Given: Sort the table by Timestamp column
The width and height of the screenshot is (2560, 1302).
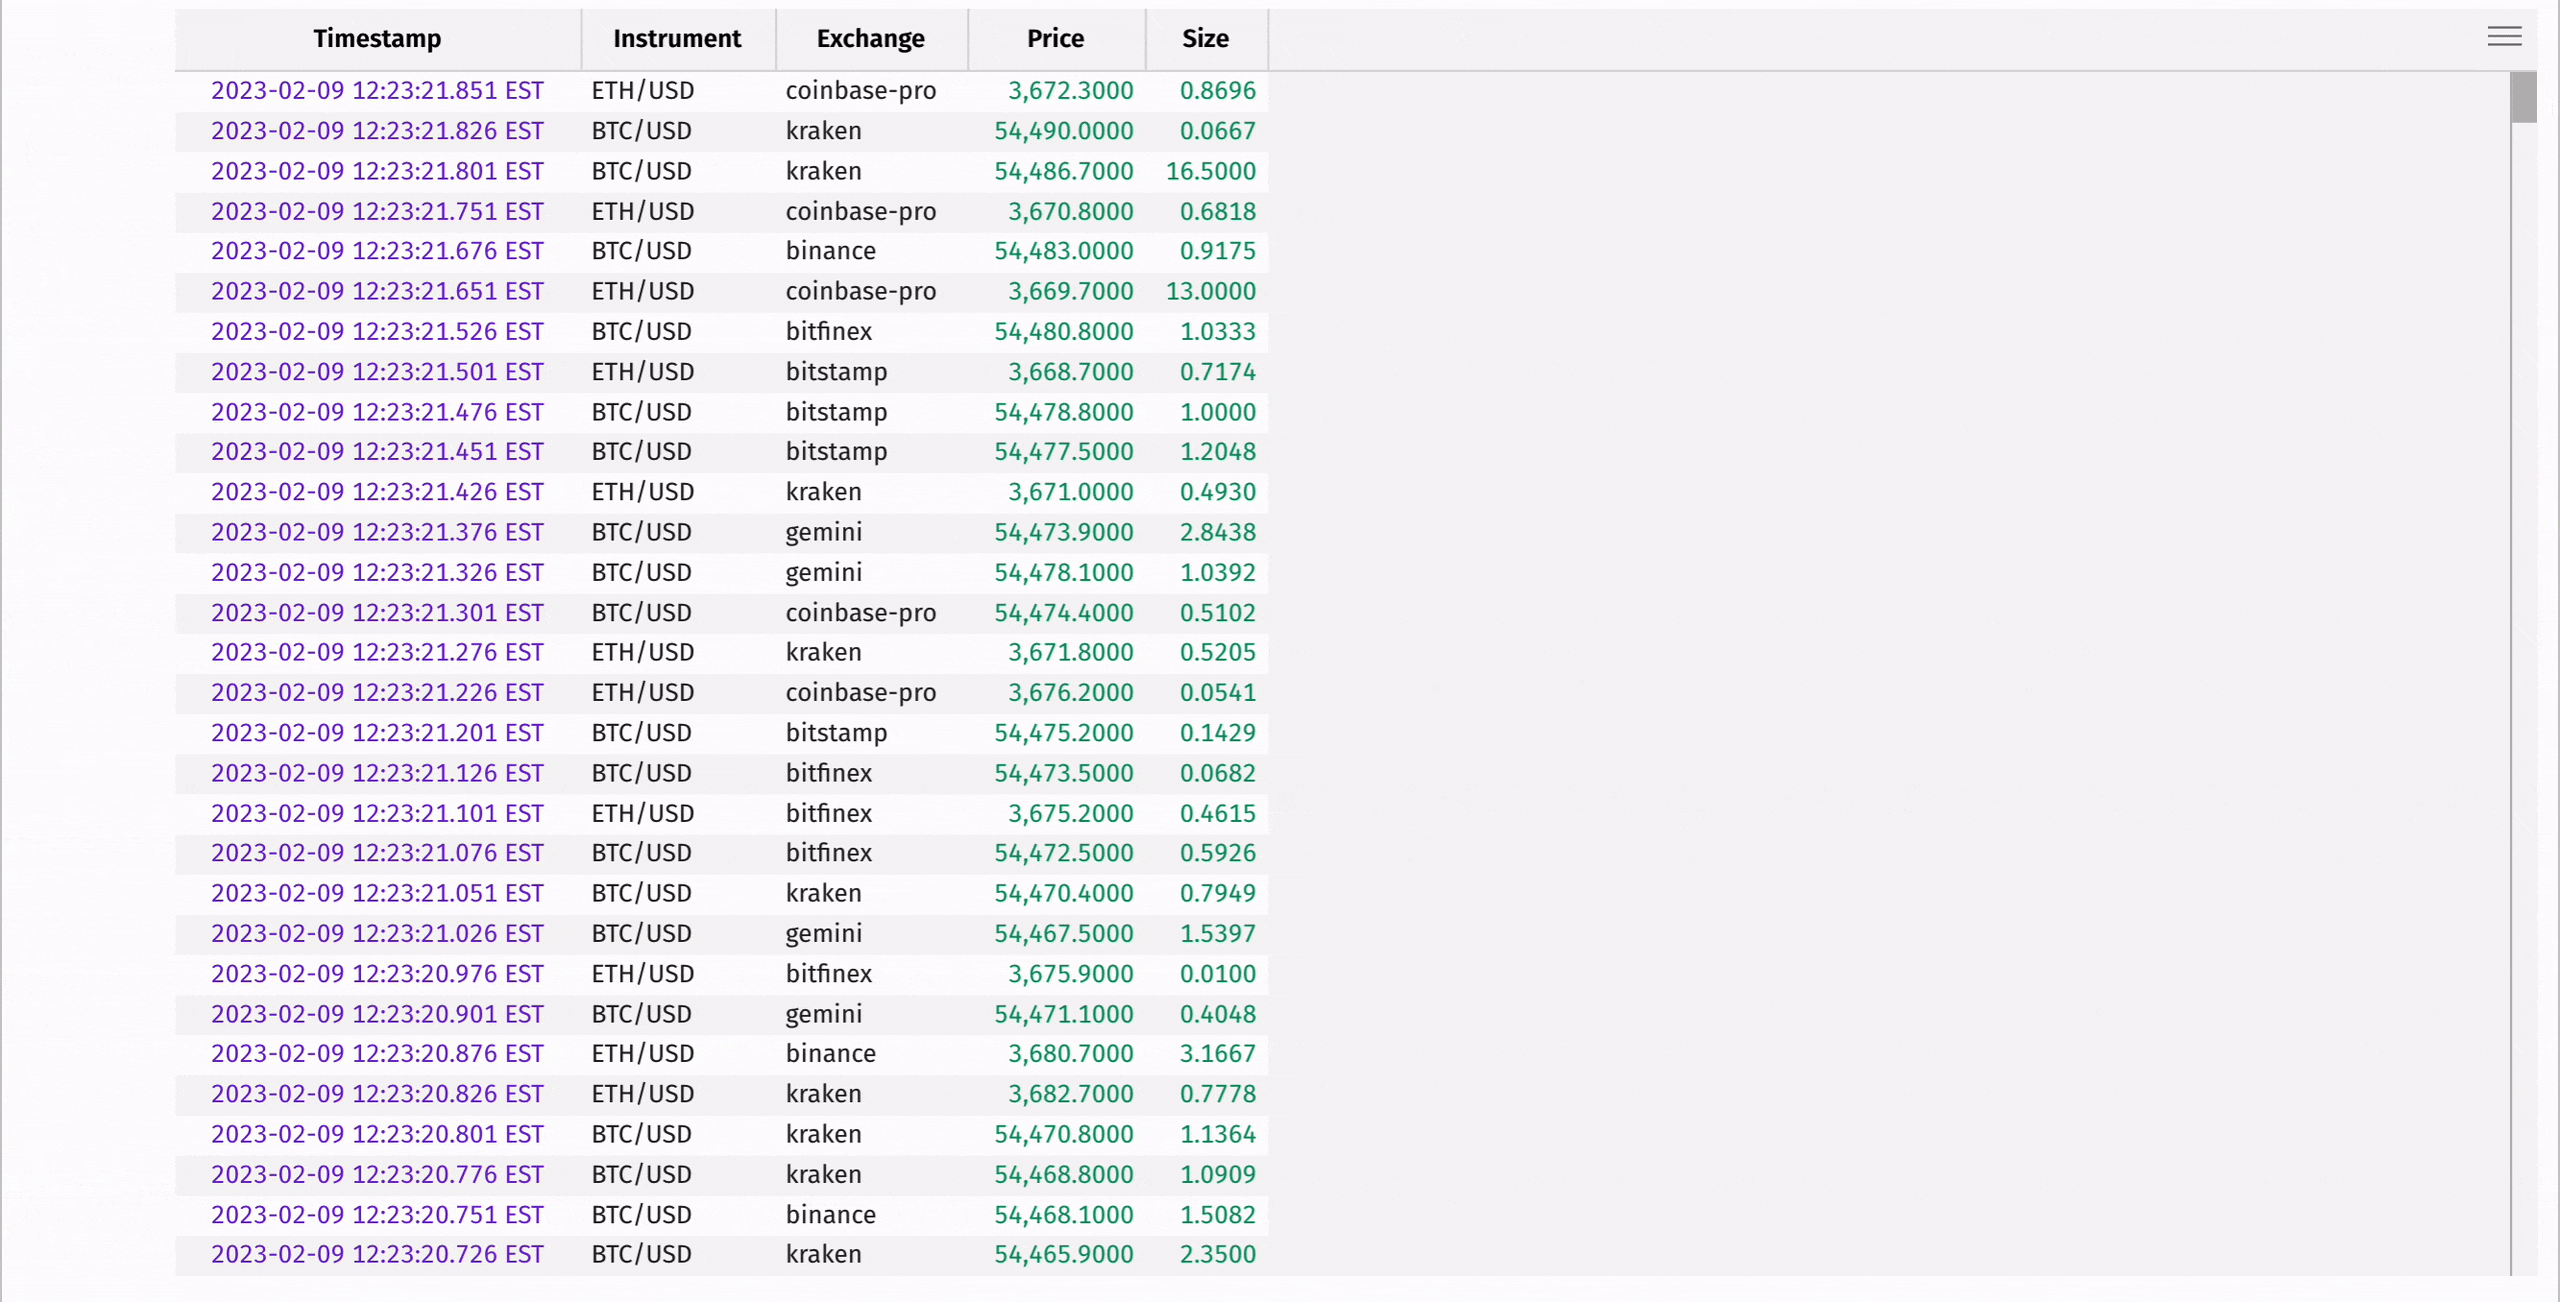Looking at the screenshot, I should (x=377, y=39).
